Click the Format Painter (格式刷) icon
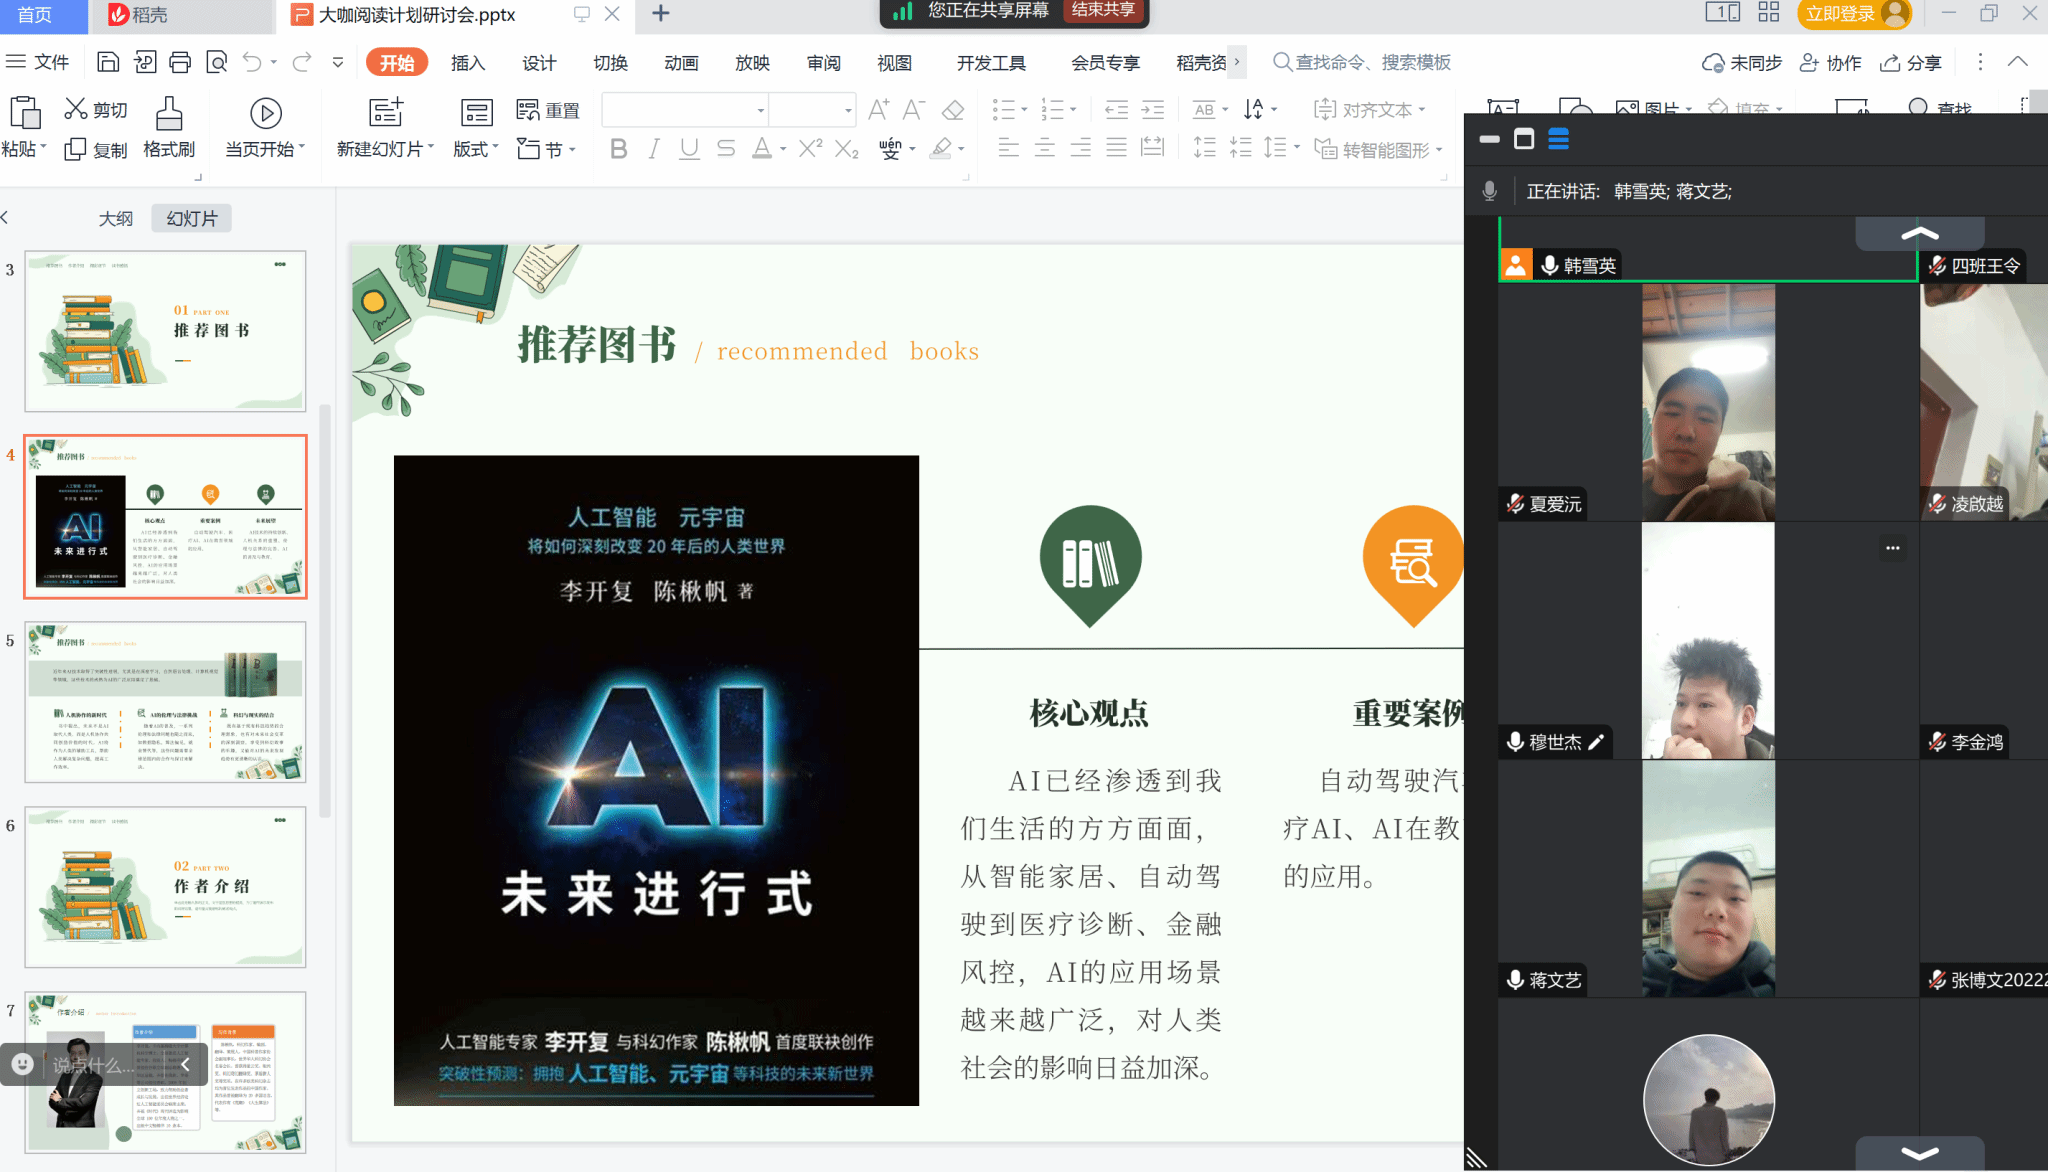The width and height of the screenshot is (2048, 1172). [169, 114]
